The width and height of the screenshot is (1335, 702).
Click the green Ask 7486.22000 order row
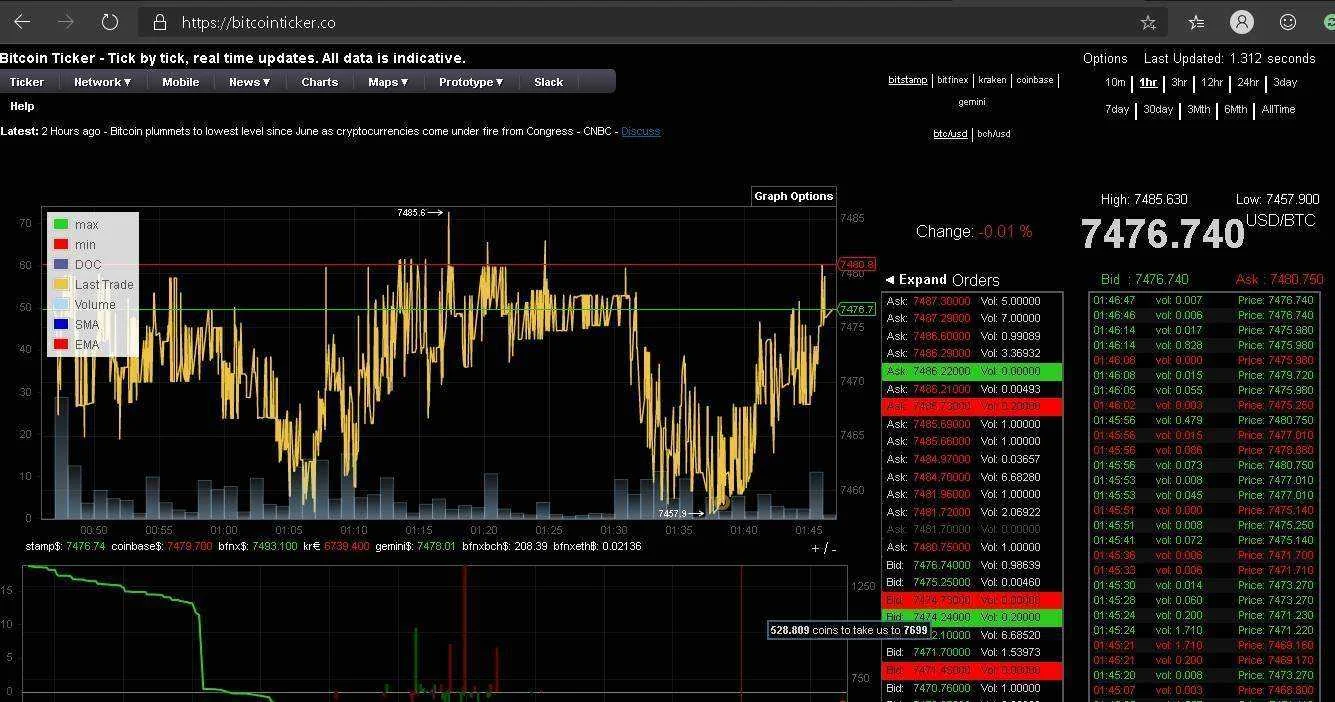(x=972, y=371)
